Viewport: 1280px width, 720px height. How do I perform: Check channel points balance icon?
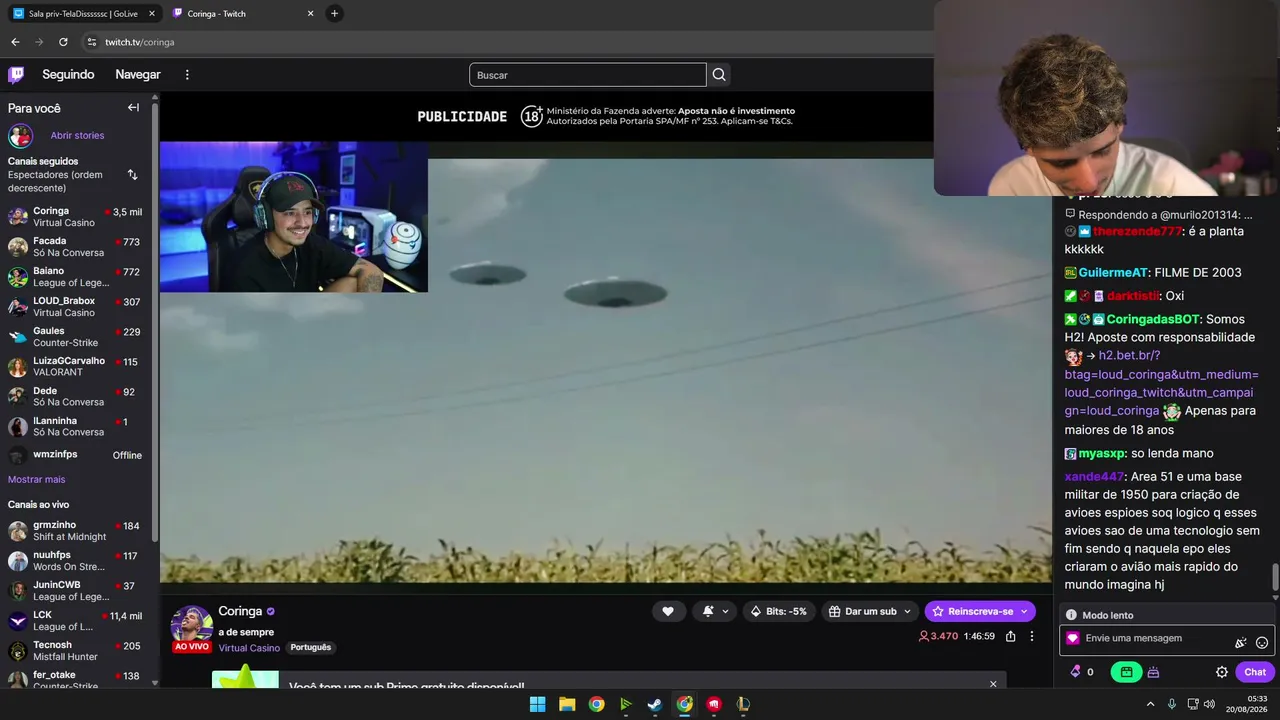click(1076, 672)
